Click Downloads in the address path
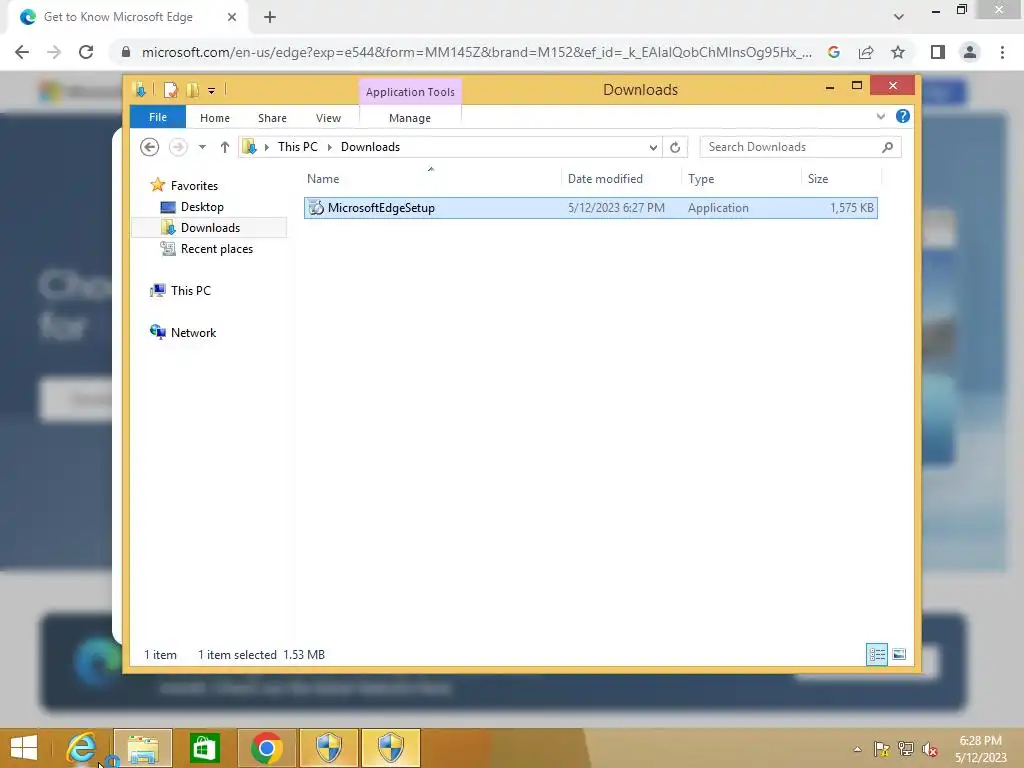The height and width of the screenshot is (768, 1024). (x=370, y=147)
